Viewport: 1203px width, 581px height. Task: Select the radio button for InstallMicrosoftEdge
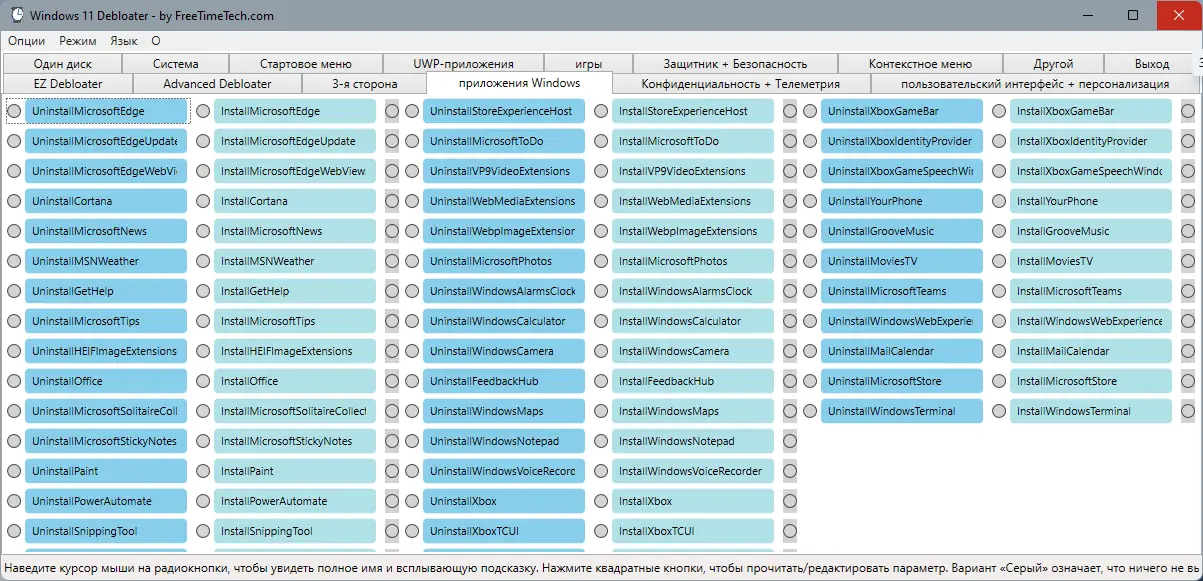coord(203,111)
